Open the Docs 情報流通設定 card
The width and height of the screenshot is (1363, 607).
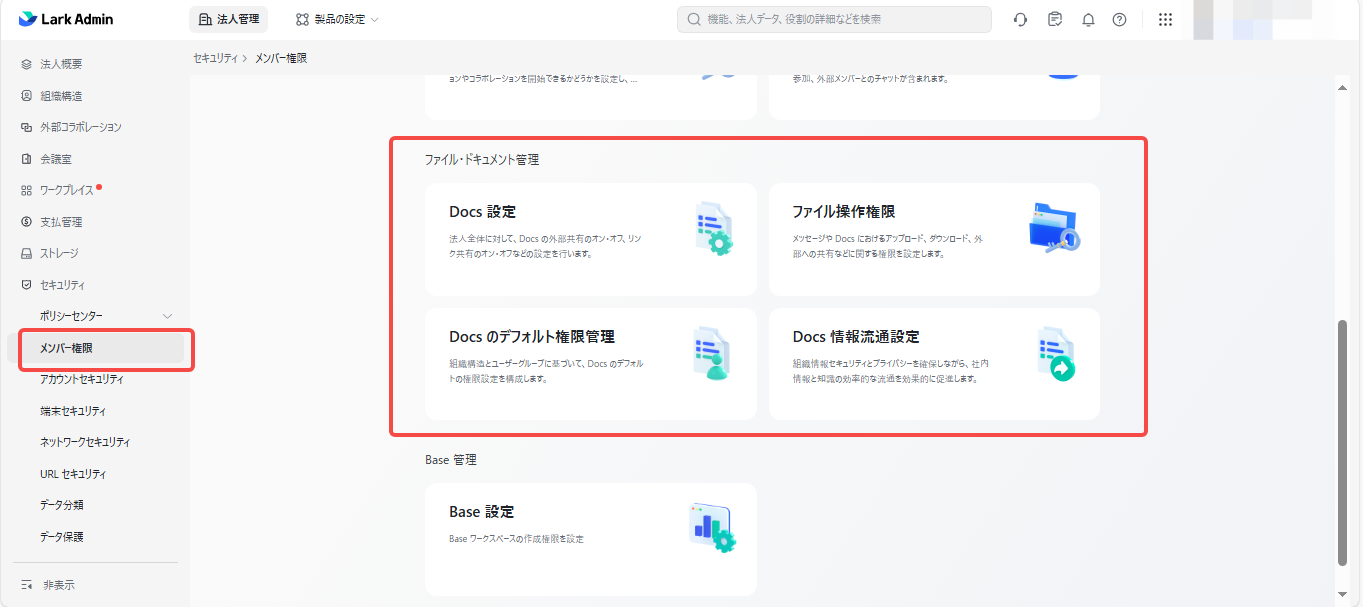[934, 364]
